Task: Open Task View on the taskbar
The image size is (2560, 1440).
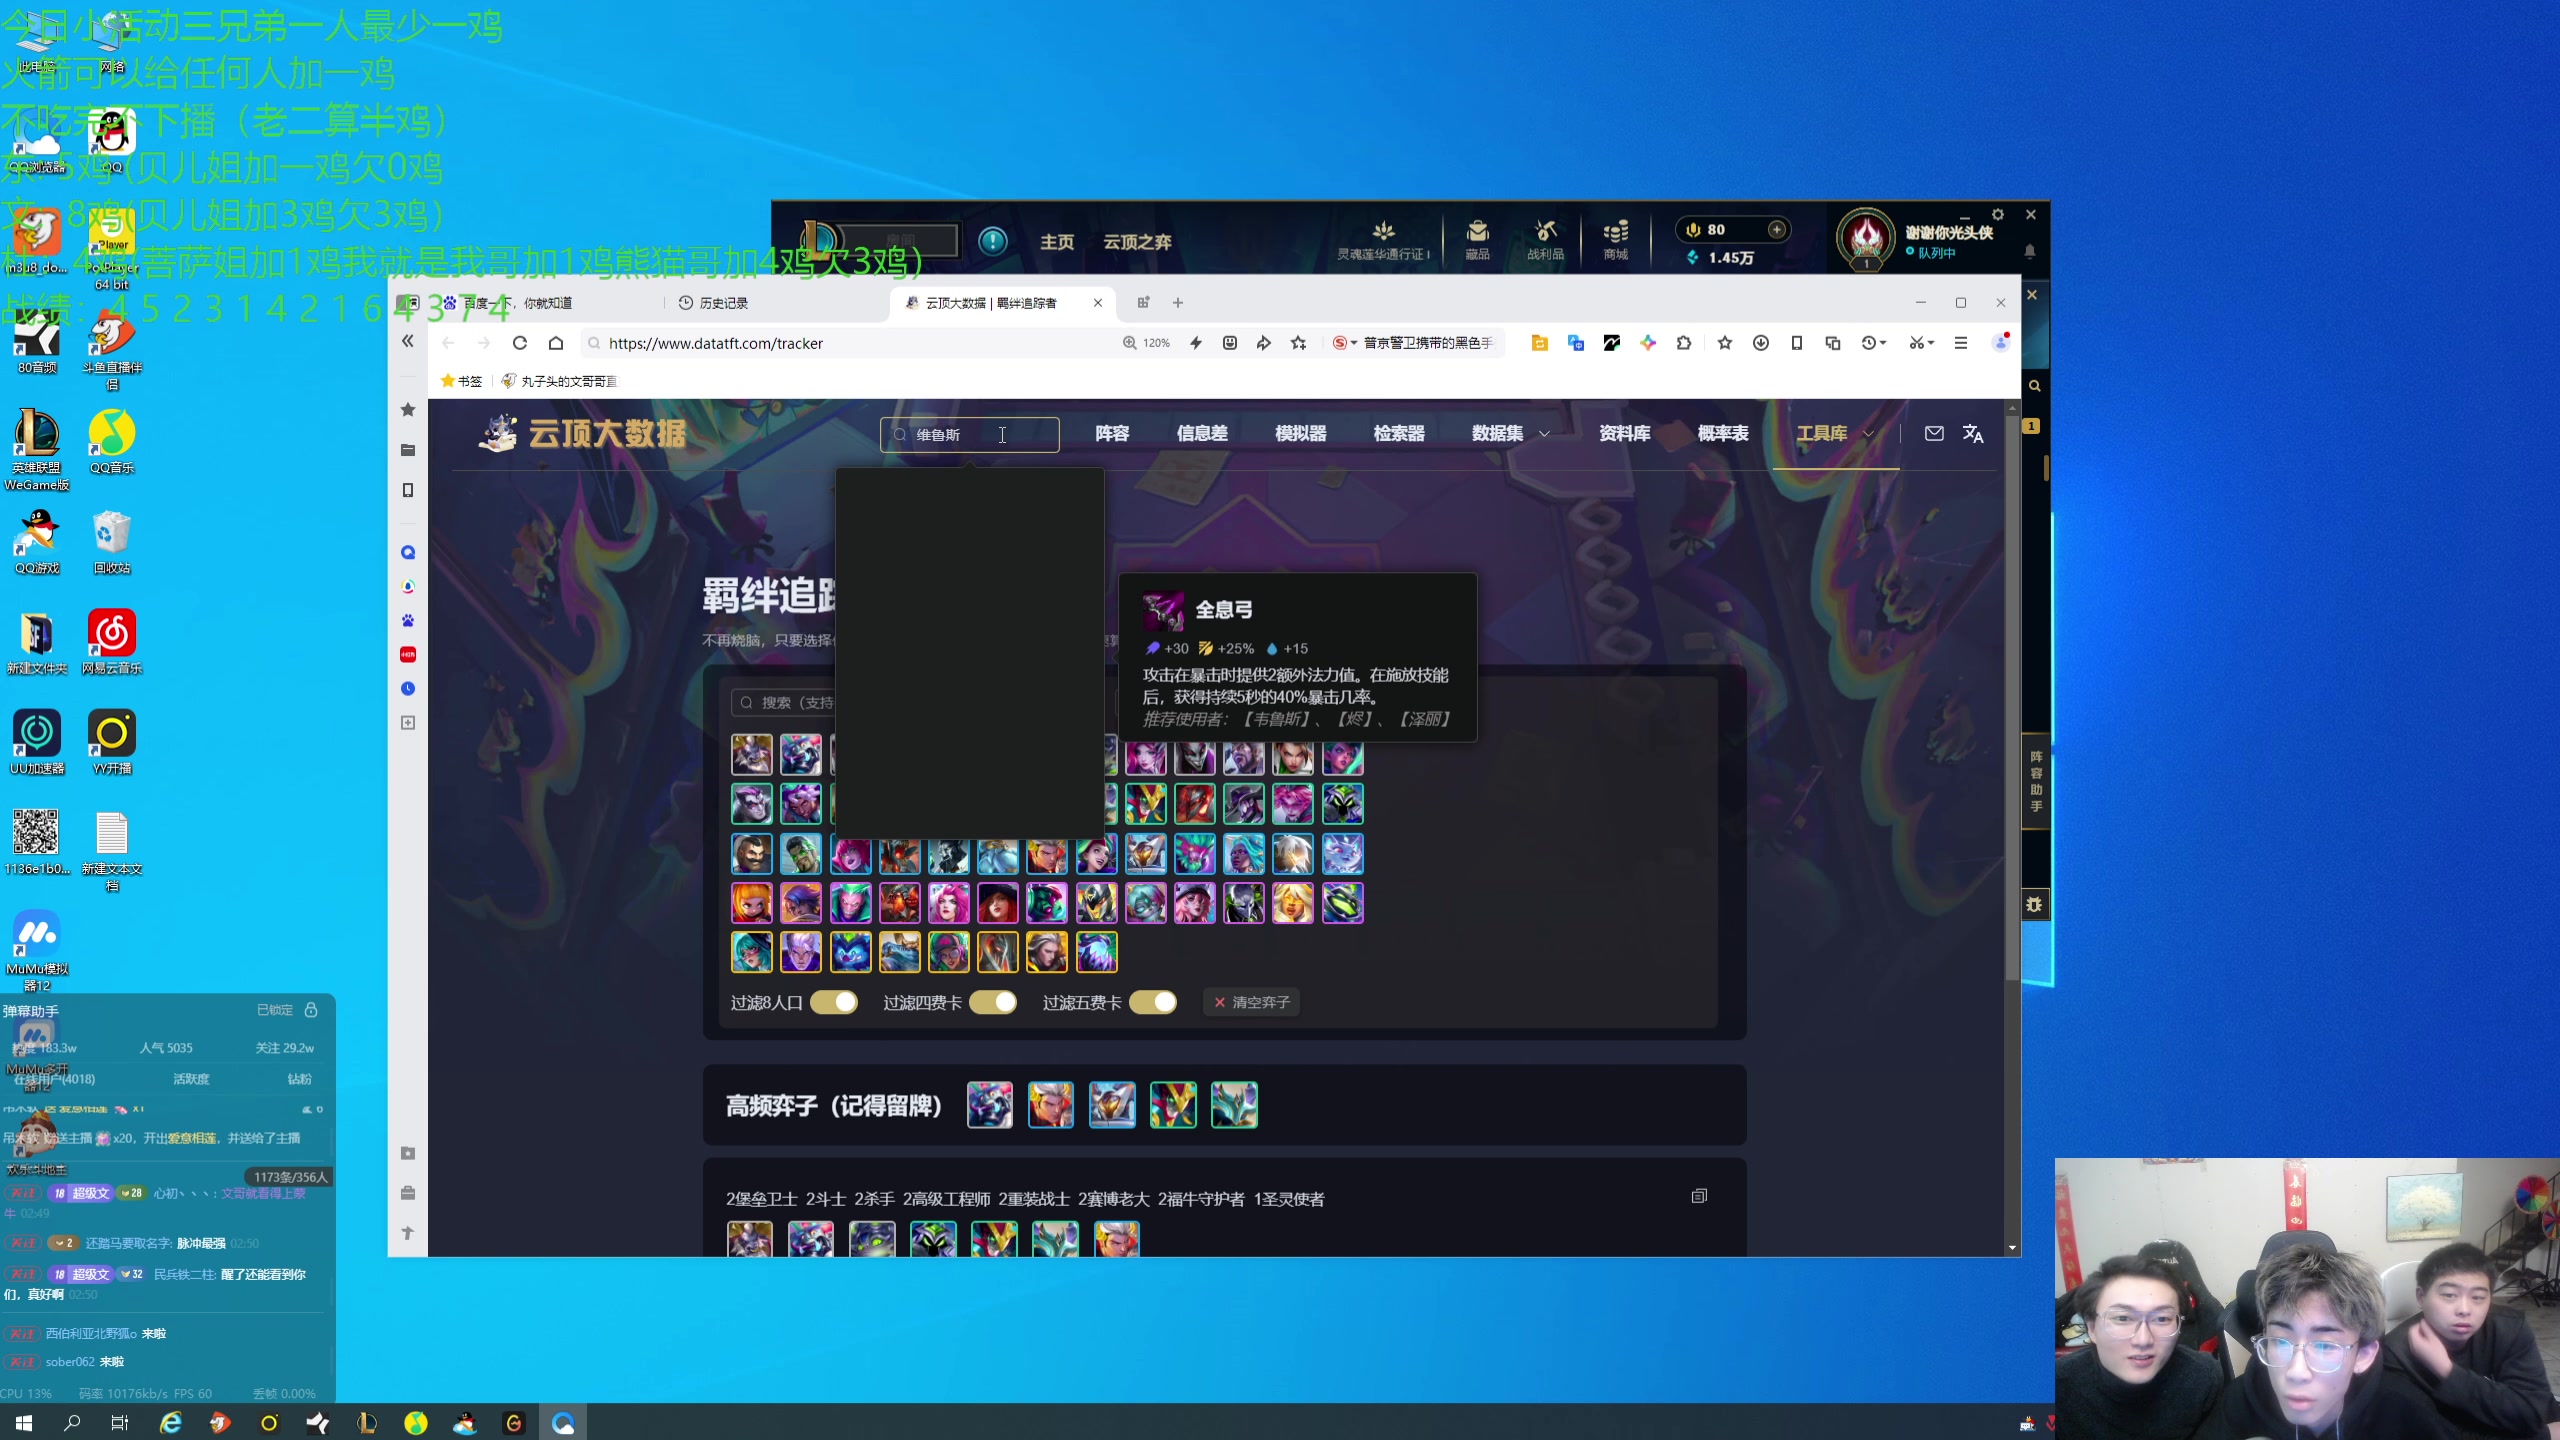Action: pyautogui.click(x=120, y=1422)
